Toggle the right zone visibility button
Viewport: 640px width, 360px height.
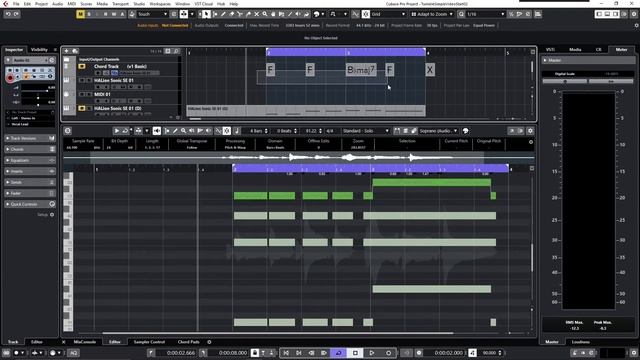tap(616, 14)
